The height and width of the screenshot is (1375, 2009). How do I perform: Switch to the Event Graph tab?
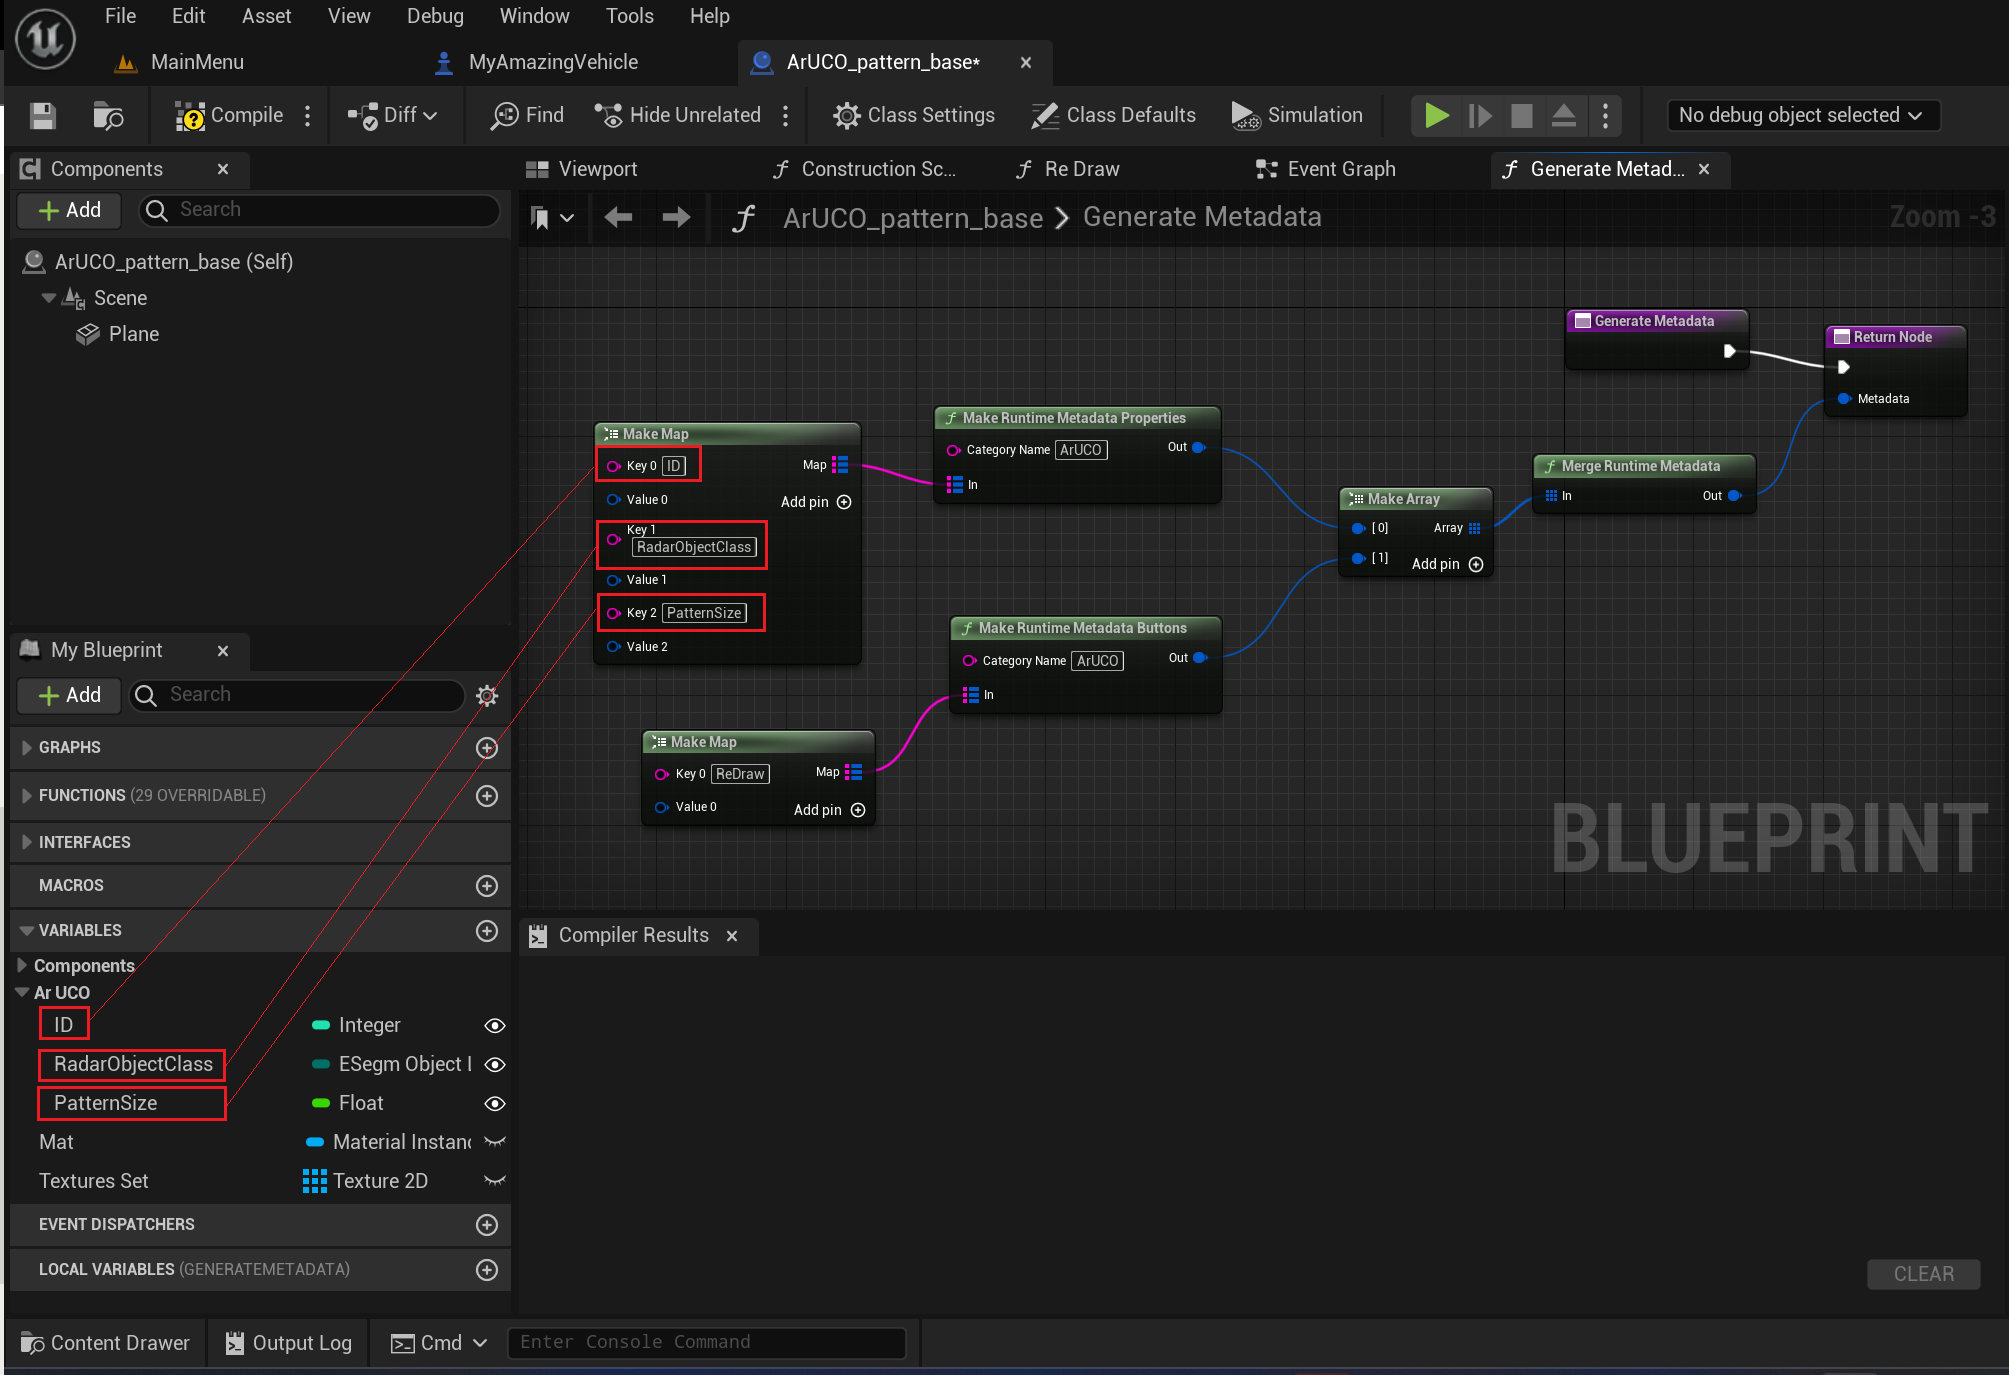point(1326,169)
